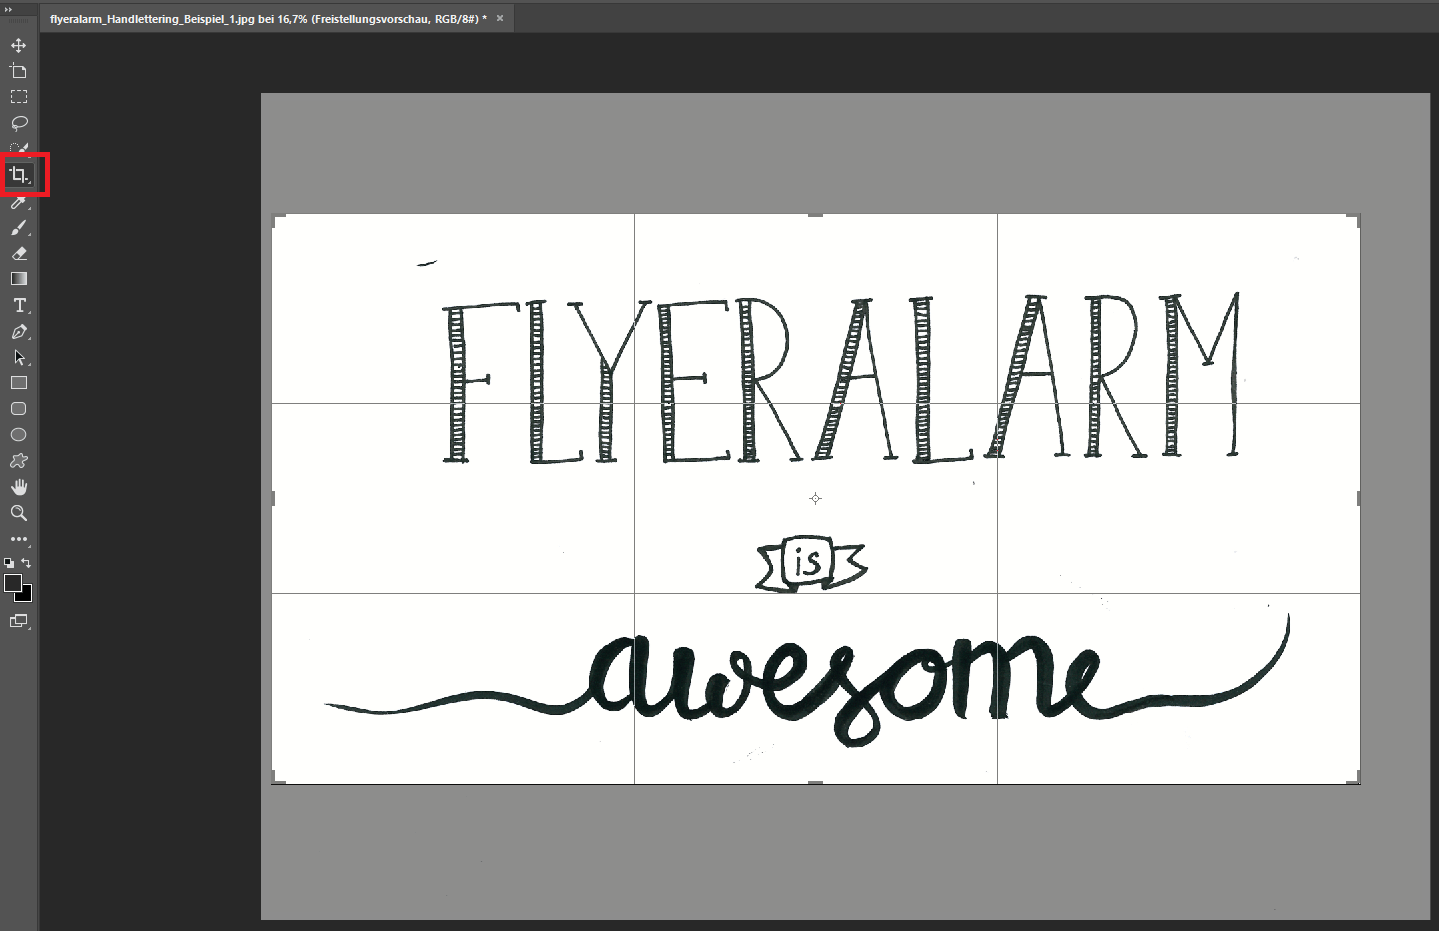Expand the collapsed toolbar with double arrows
The image size is (1439, 931).
(x=9, y=9)
